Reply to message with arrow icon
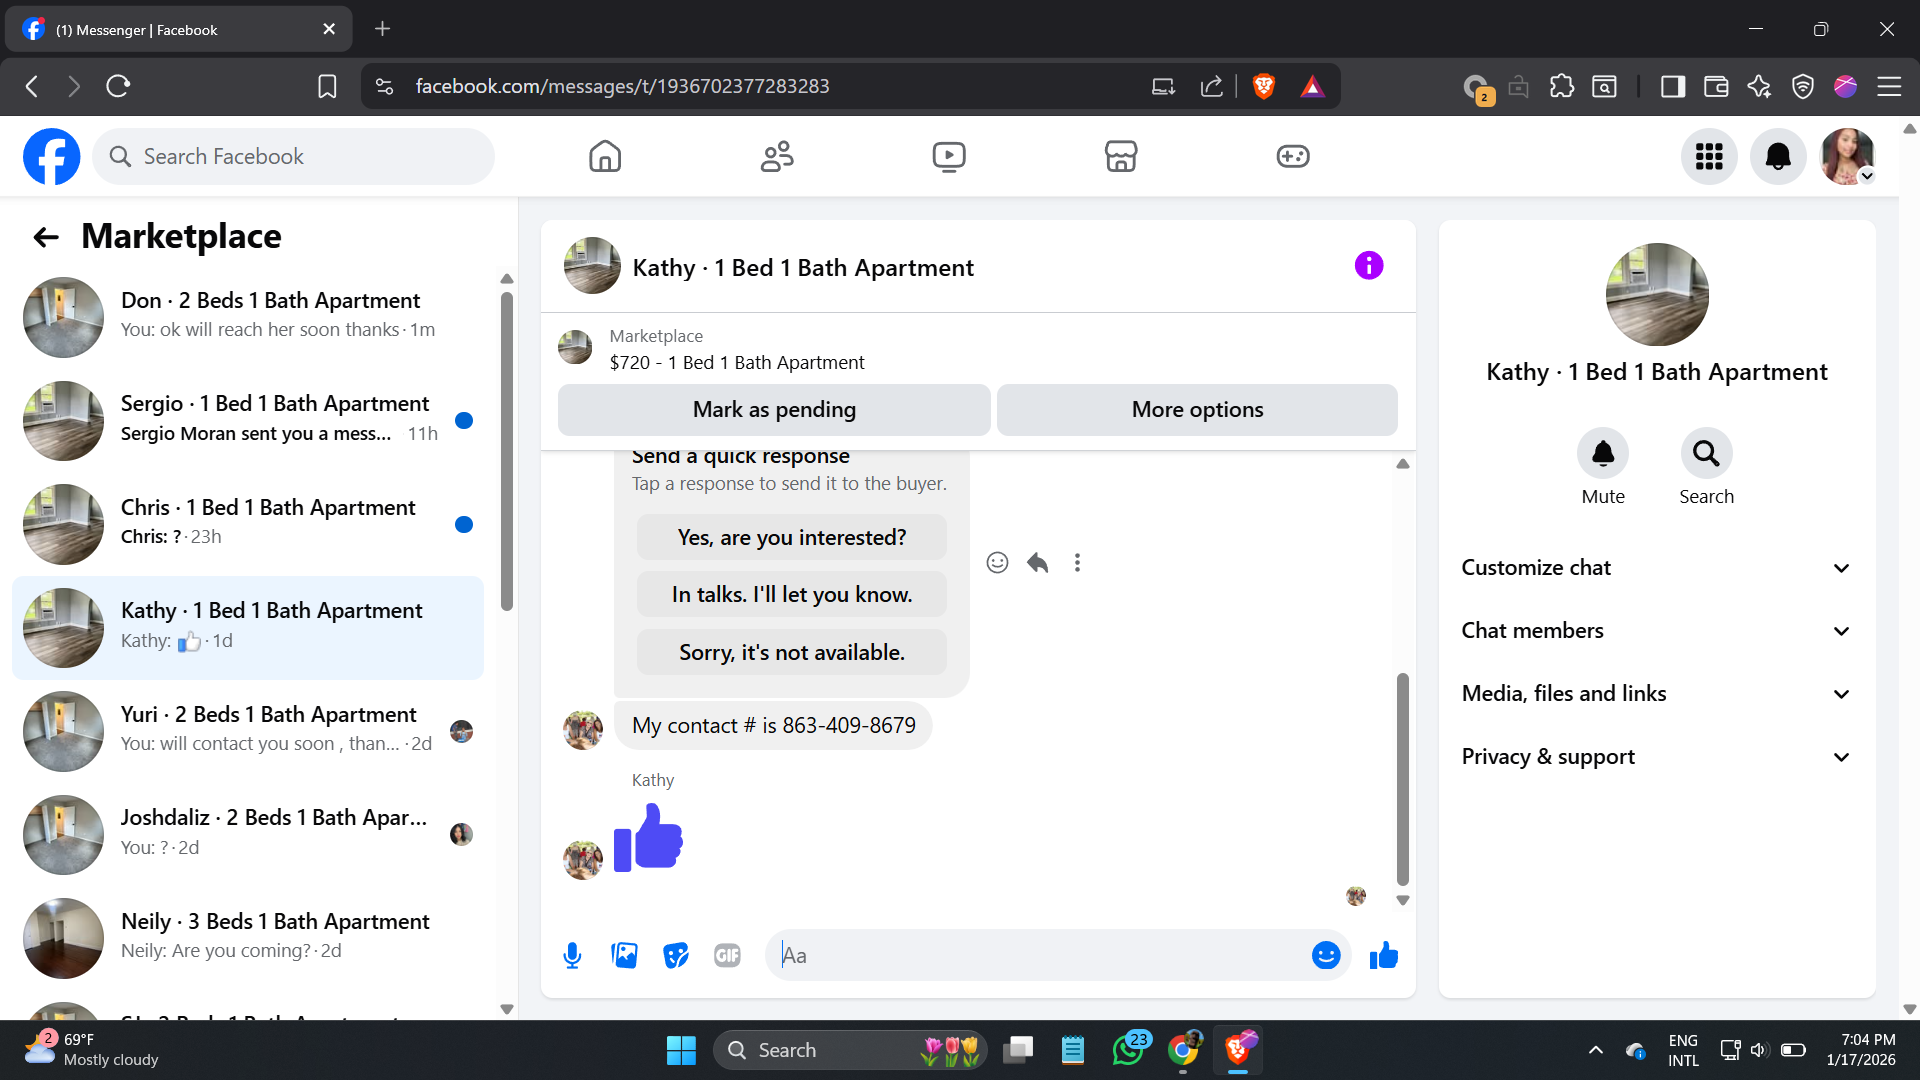The width and height of the screenshot is (1920, 1080). [1037, 563]
